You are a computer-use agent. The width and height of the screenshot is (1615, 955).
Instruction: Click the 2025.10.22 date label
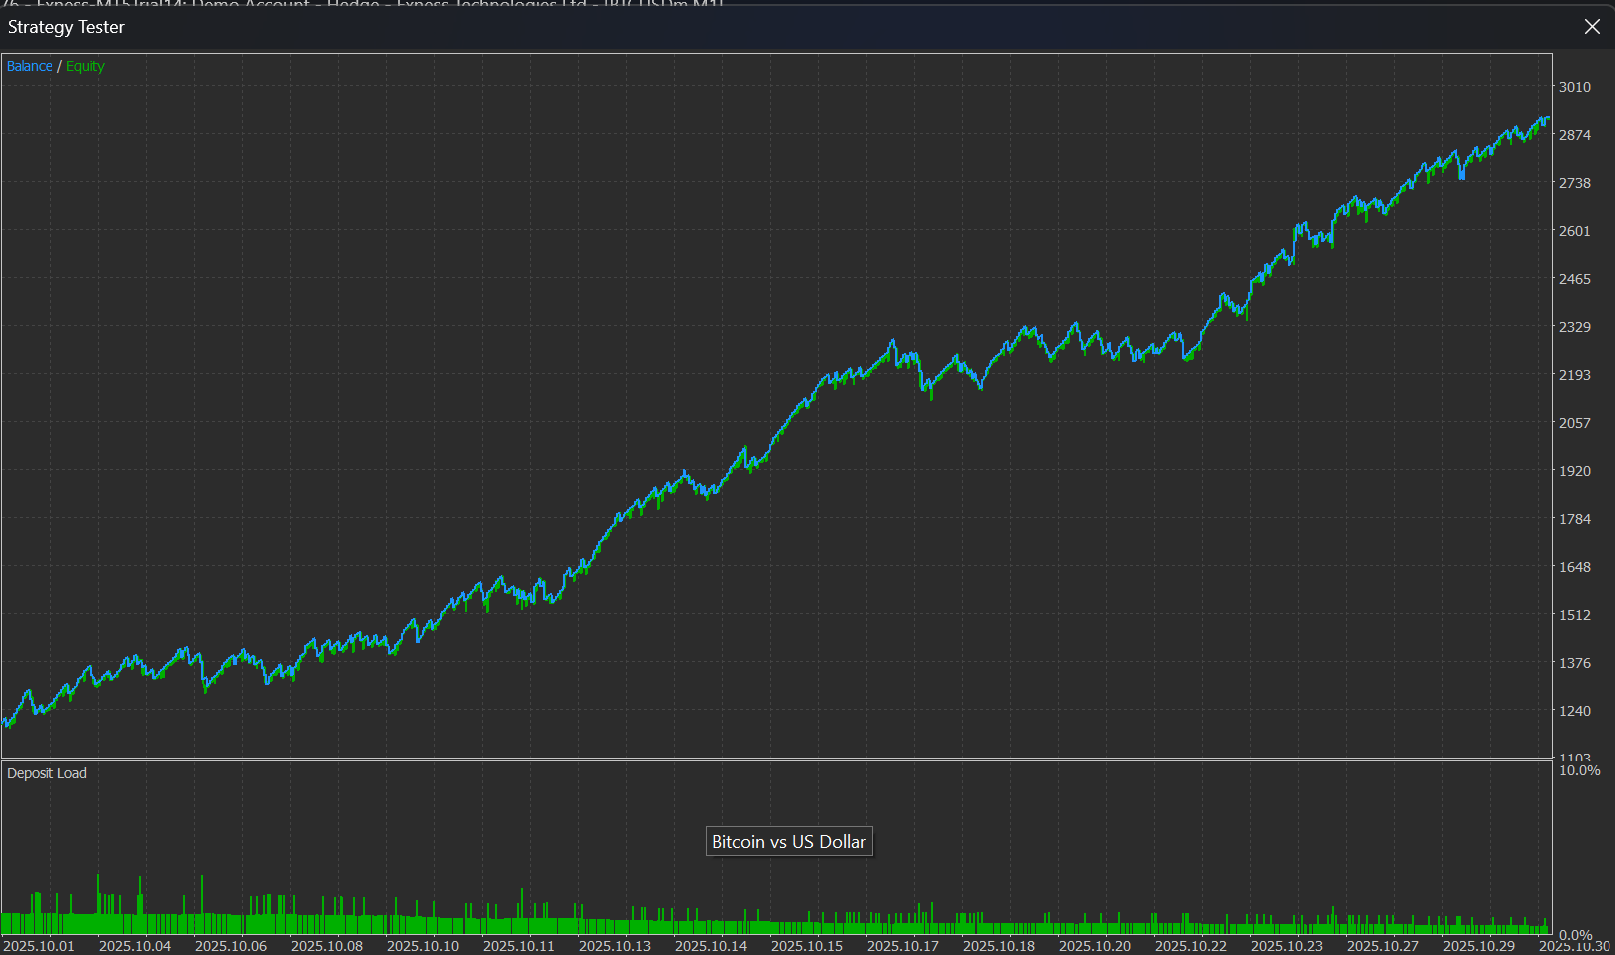click(x=1191, y=946)
